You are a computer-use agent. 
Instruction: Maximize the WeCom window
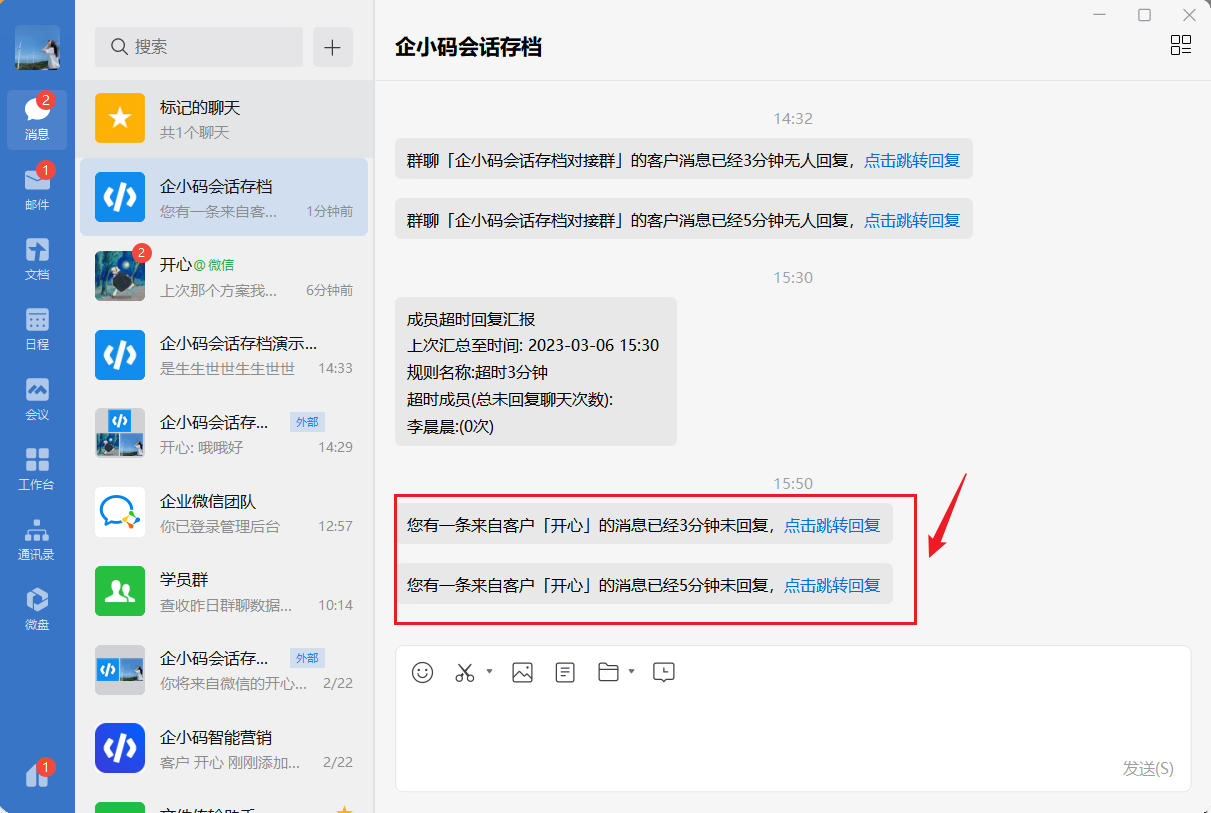pyautogui.click(x=1145, y=15)
